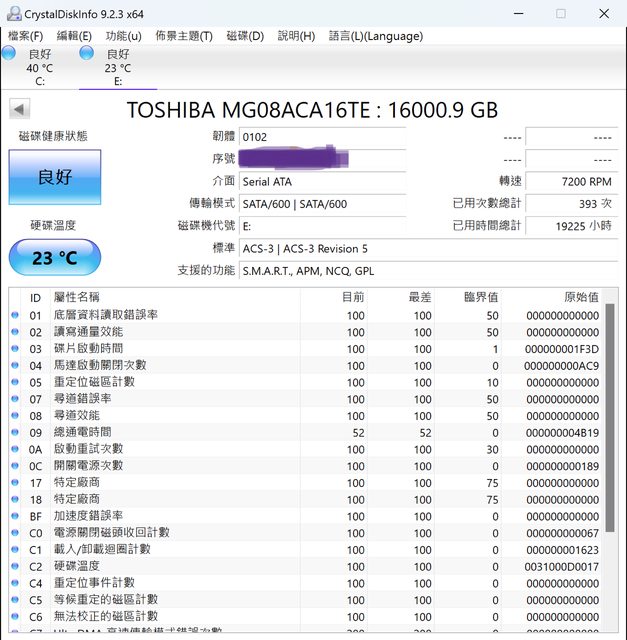Click raw value 0031000D0017

point(562,567)
